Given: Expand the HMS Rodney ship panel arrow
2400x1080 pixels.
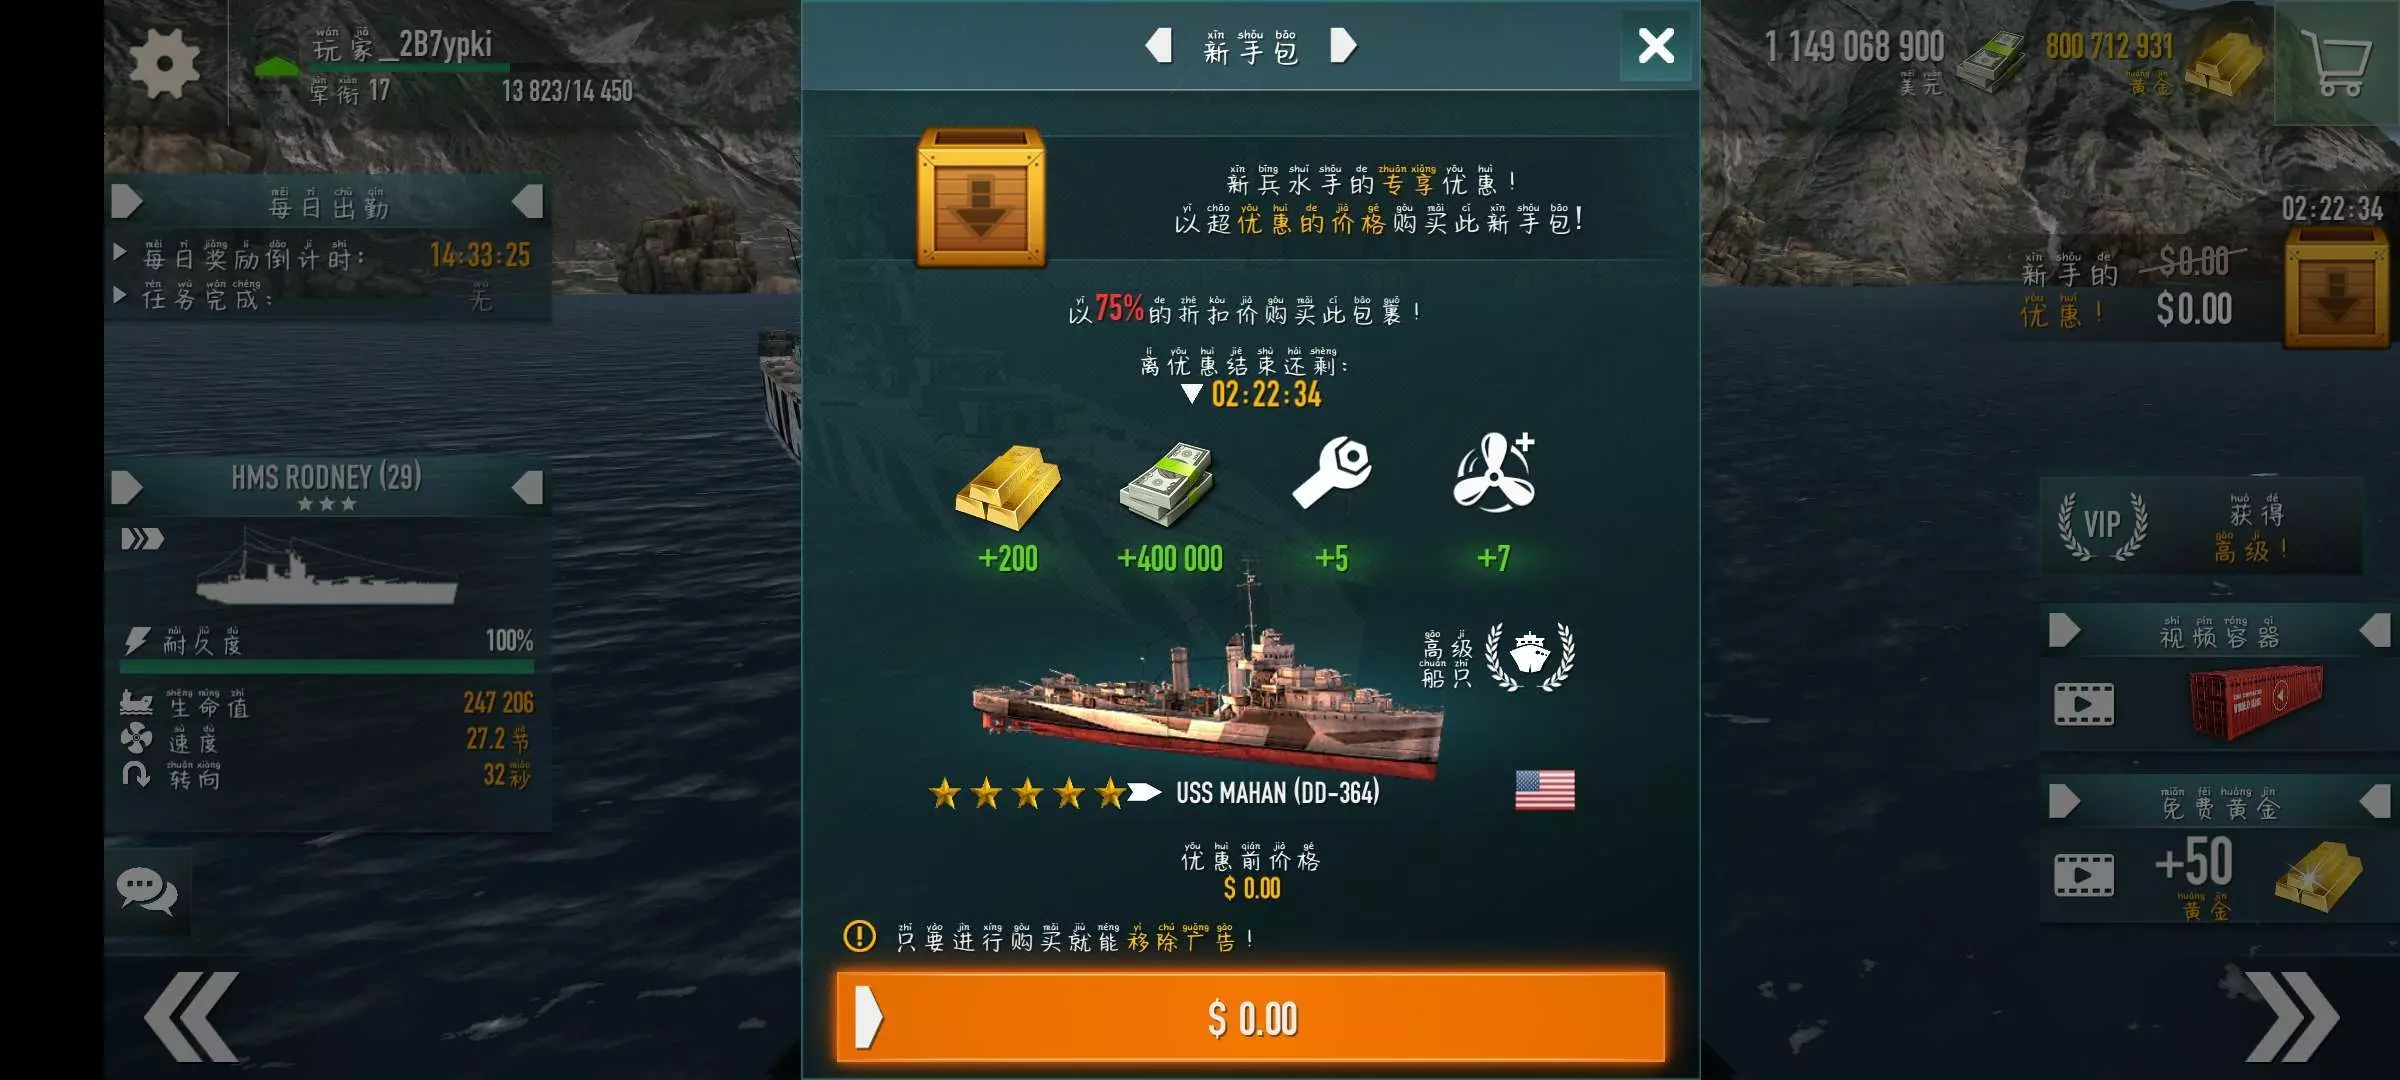Looking at the screenshot, I should [126, 487].
